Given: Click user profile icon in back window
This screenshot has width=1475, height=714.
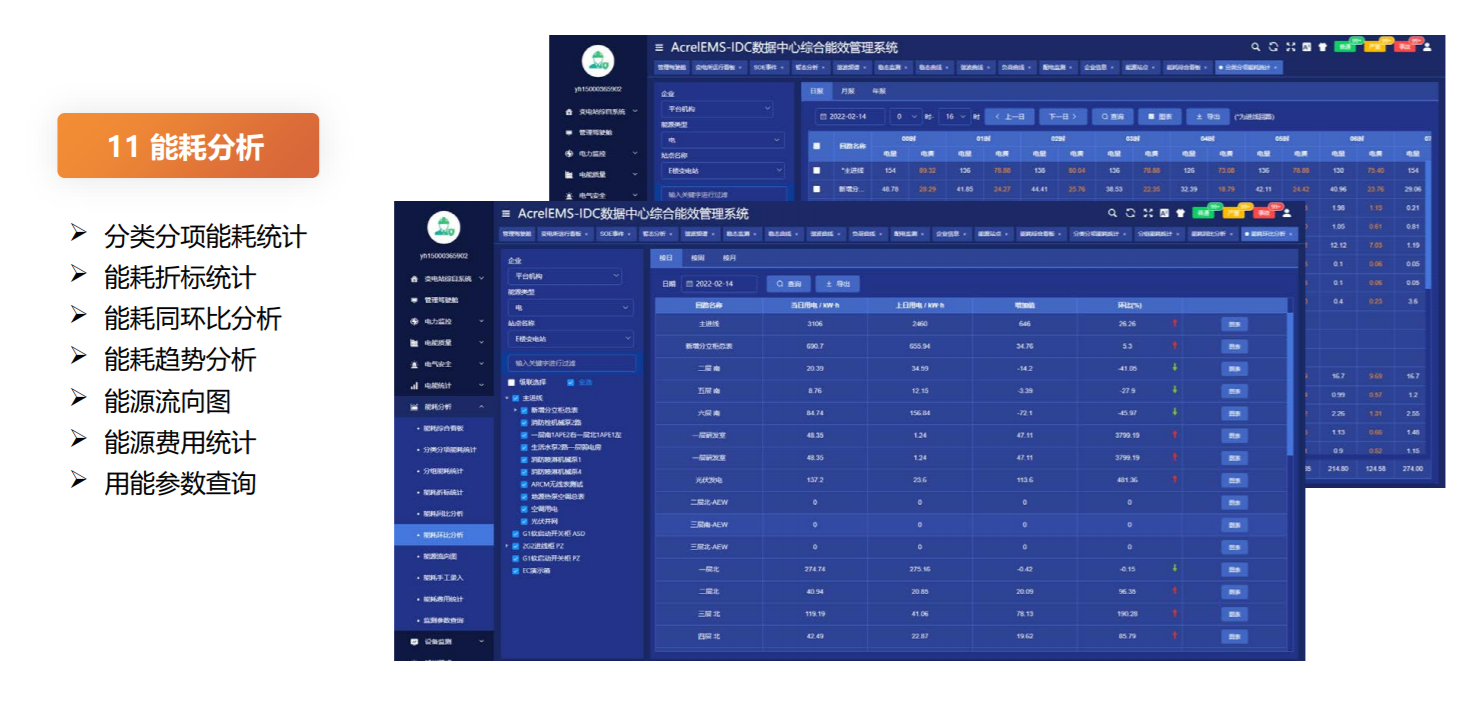Looking at the screenshot, I should pos(1427,46).
